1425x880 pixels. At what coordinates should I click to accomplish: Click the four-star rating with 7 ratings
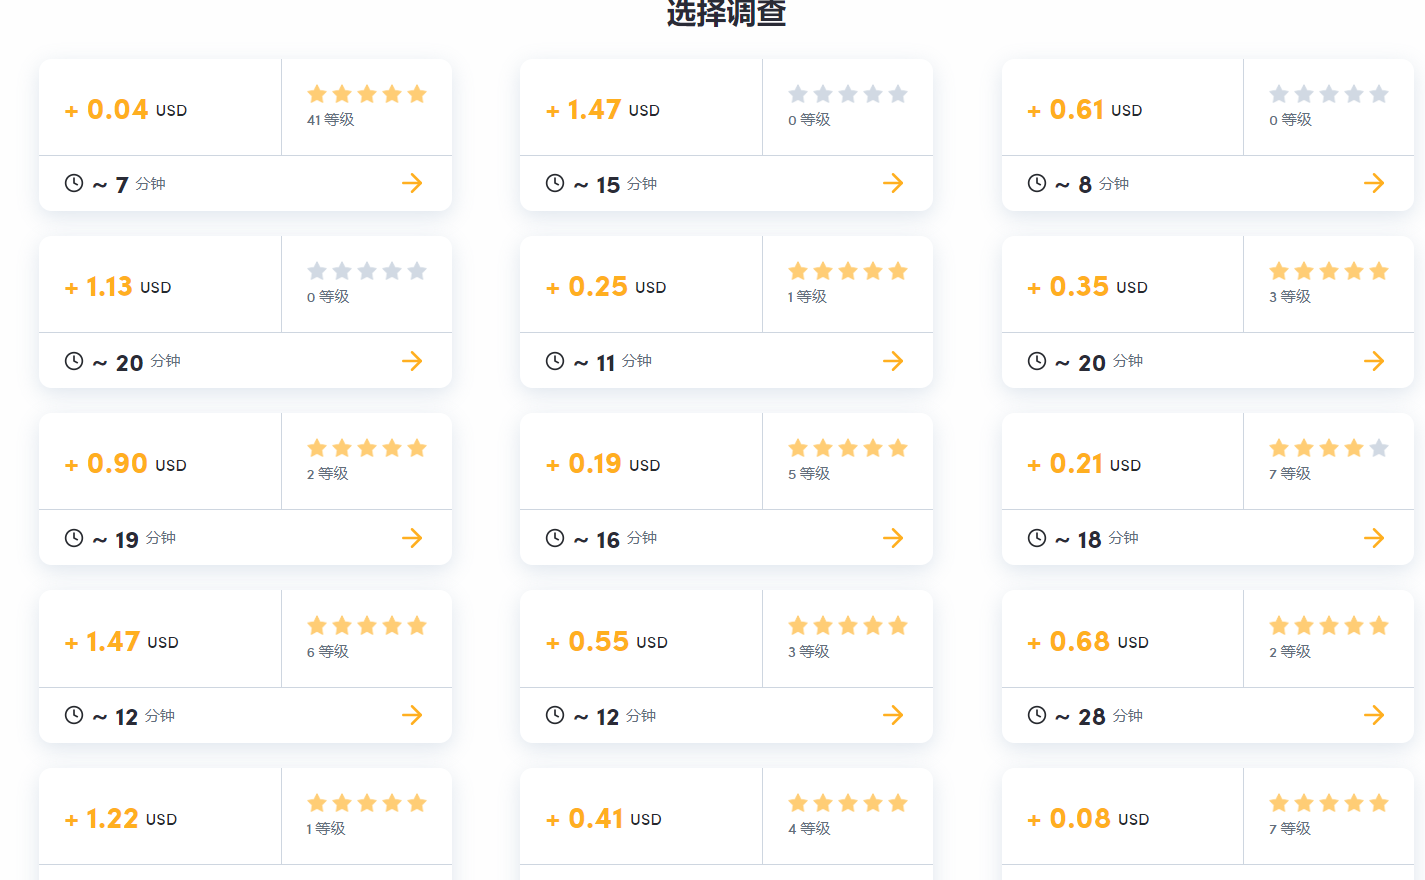point(1329,448)
